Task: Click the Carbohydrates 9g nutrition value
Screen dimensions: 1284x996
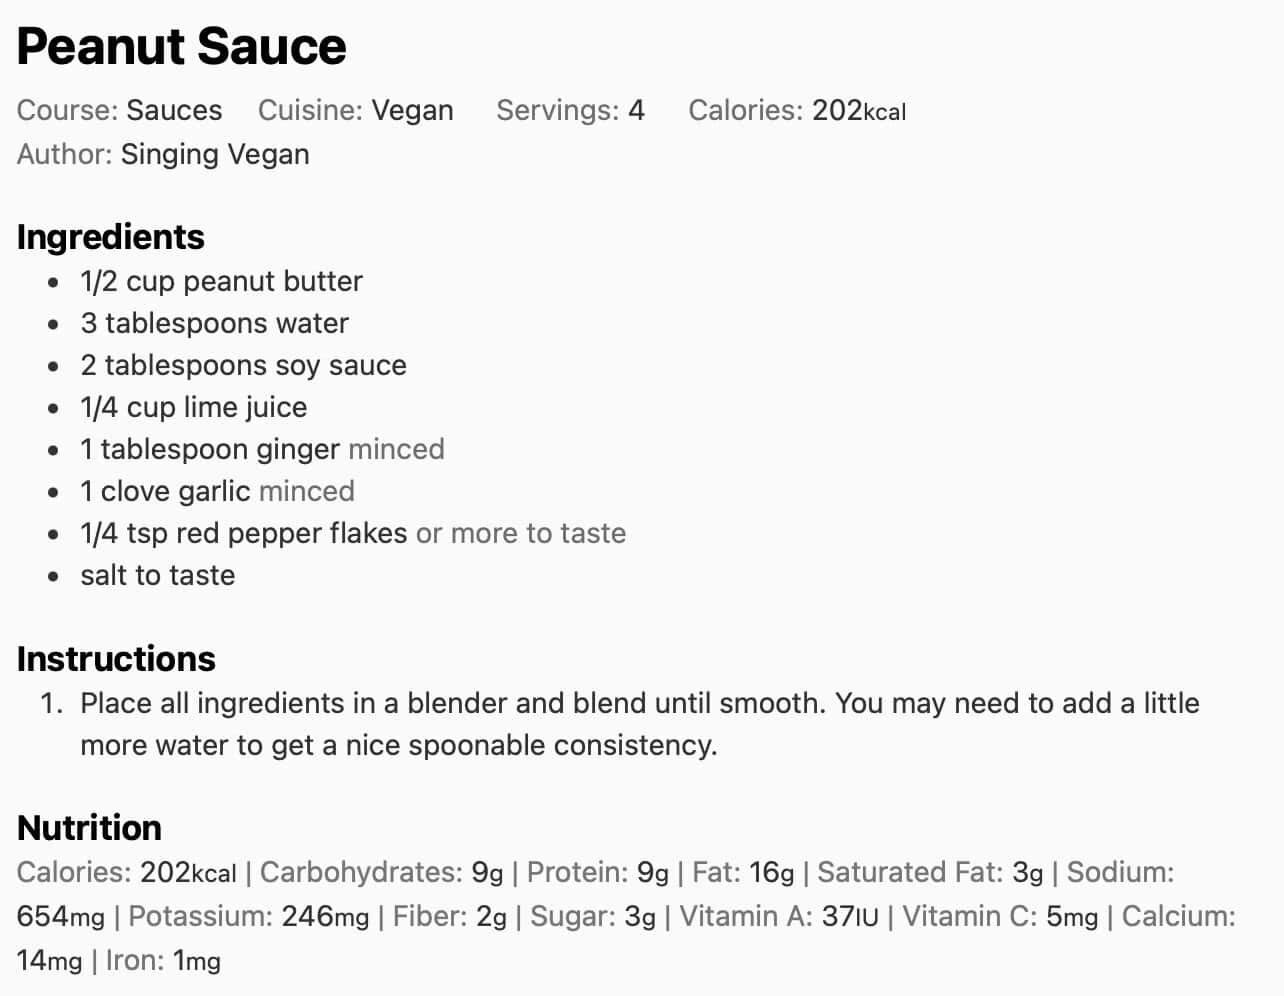Action: click(487, 872)
